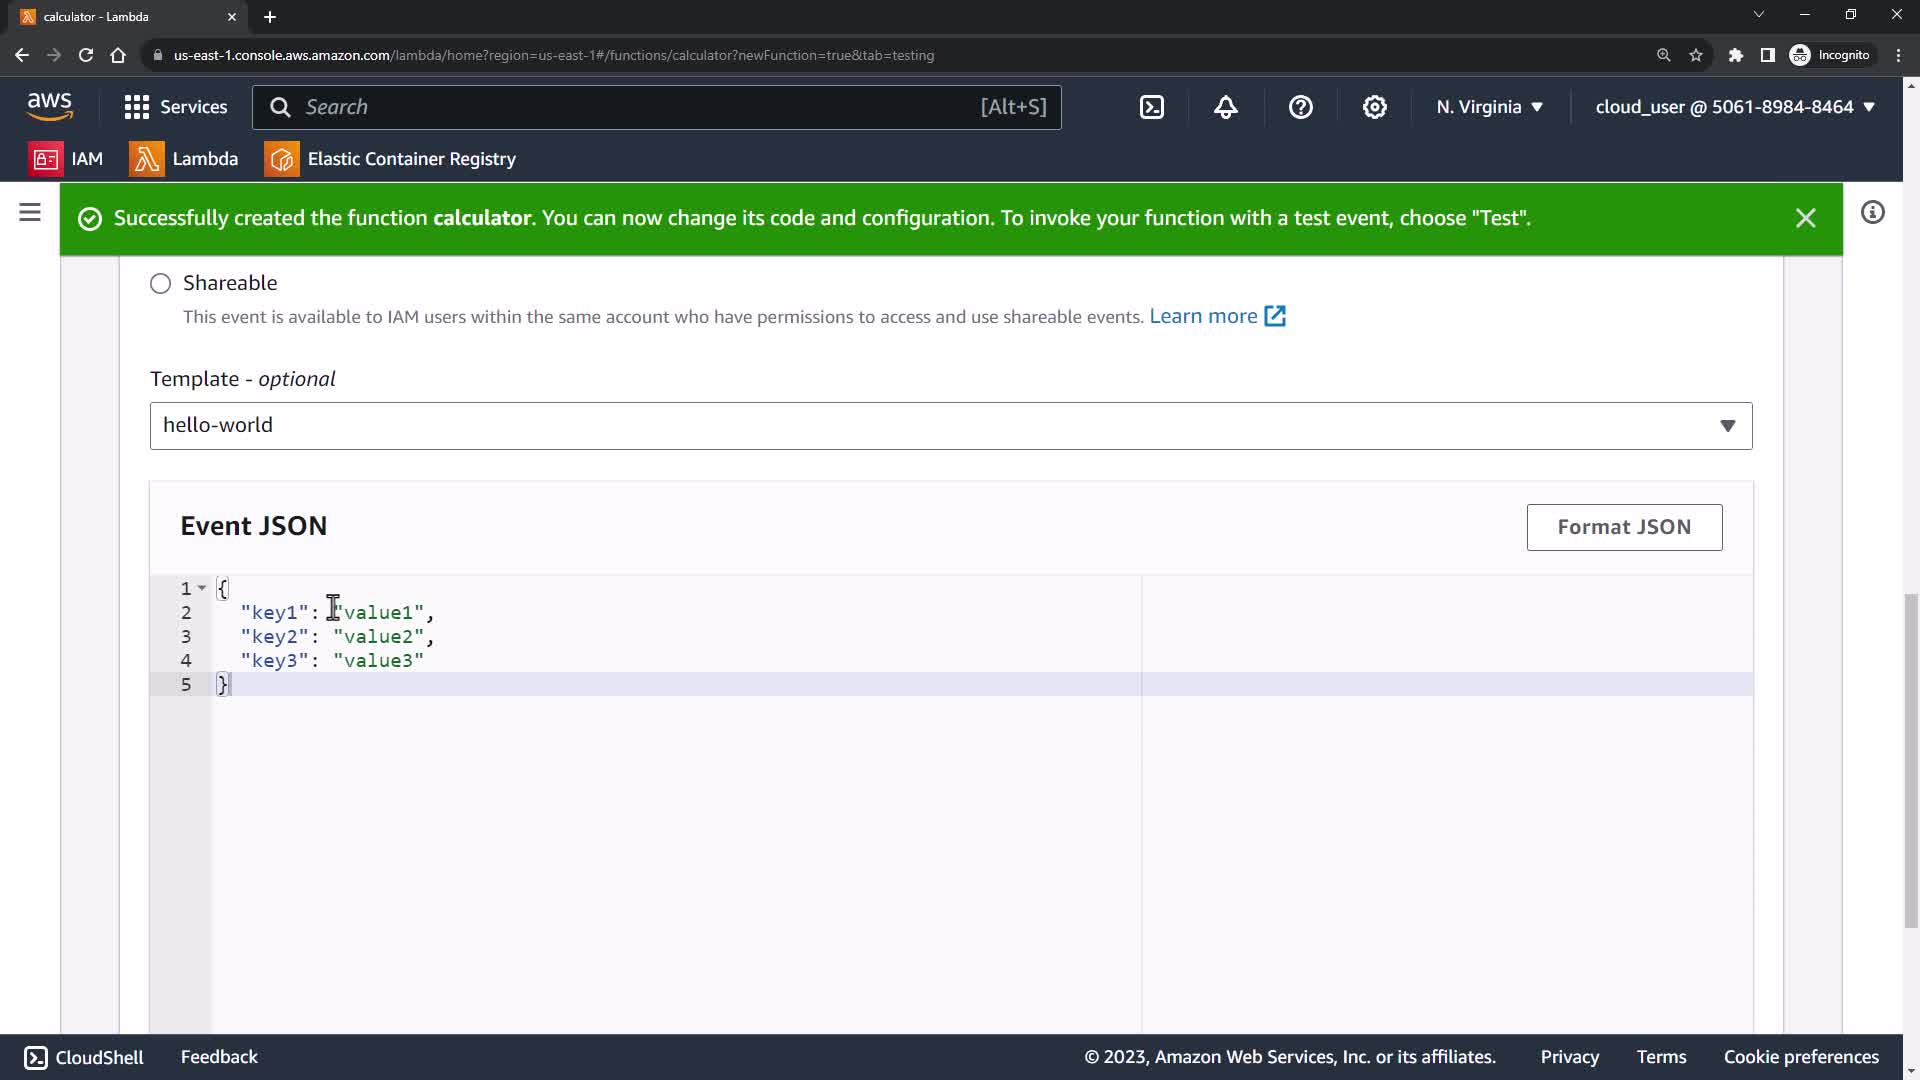Image resolution: width=1920 pixels, height=1080 pixels.
Task: Open the IAM service shortcut
Action: pos(67,159)
